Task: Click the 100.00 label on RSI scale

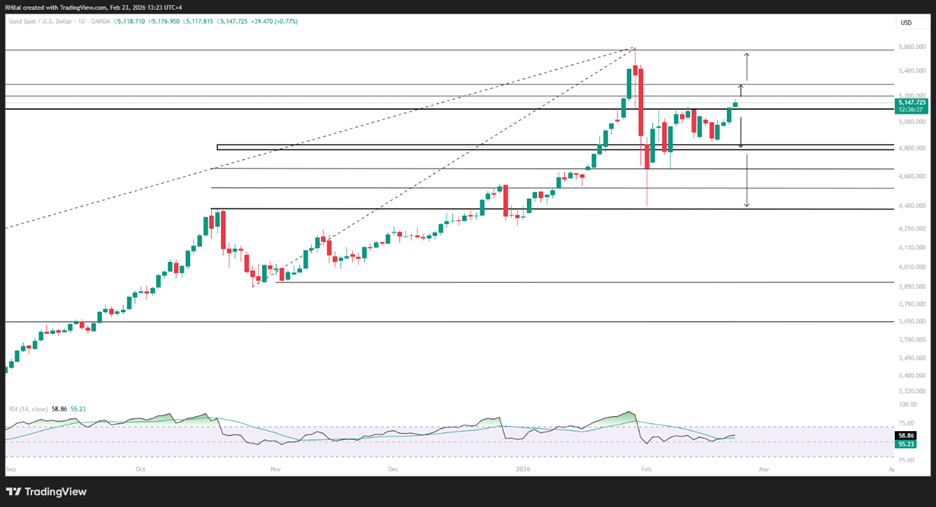Action: 907,405
